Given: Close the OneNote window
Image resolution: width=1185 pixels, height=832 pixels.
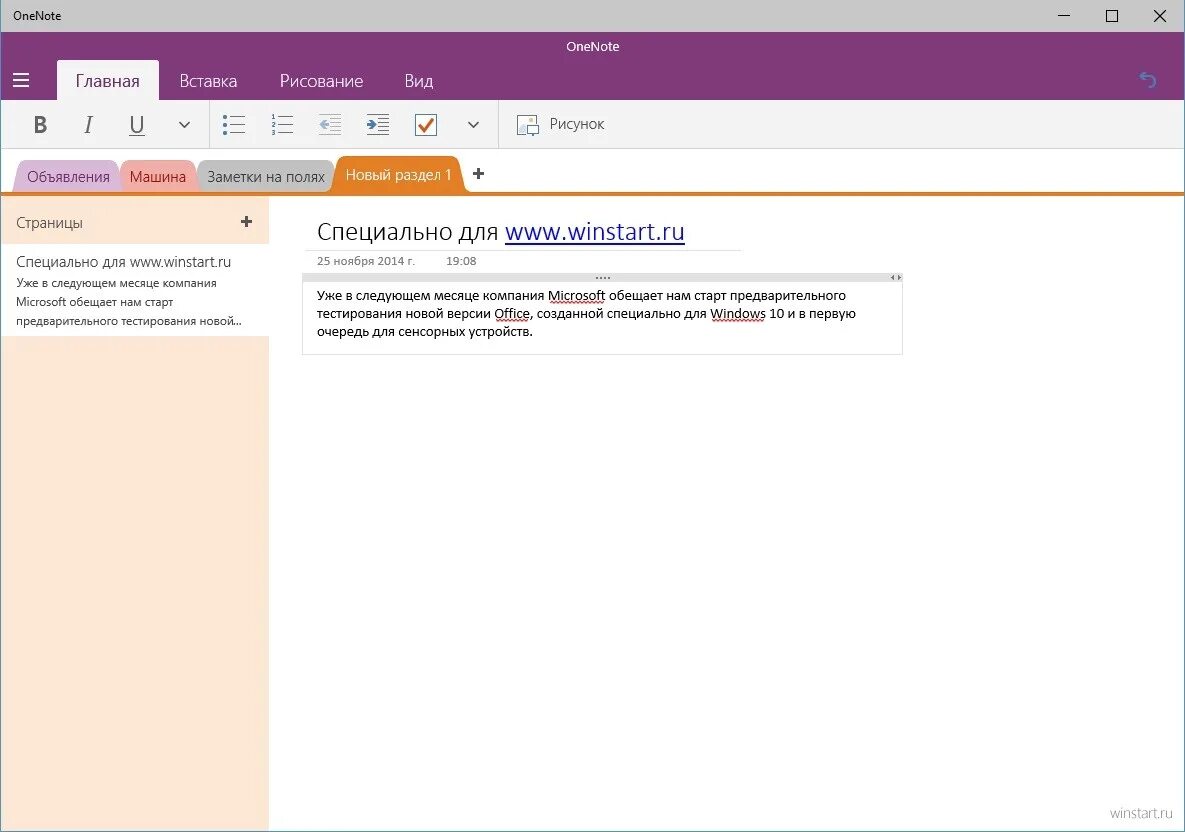Looking at the screenshot, I should (1159, 16).
